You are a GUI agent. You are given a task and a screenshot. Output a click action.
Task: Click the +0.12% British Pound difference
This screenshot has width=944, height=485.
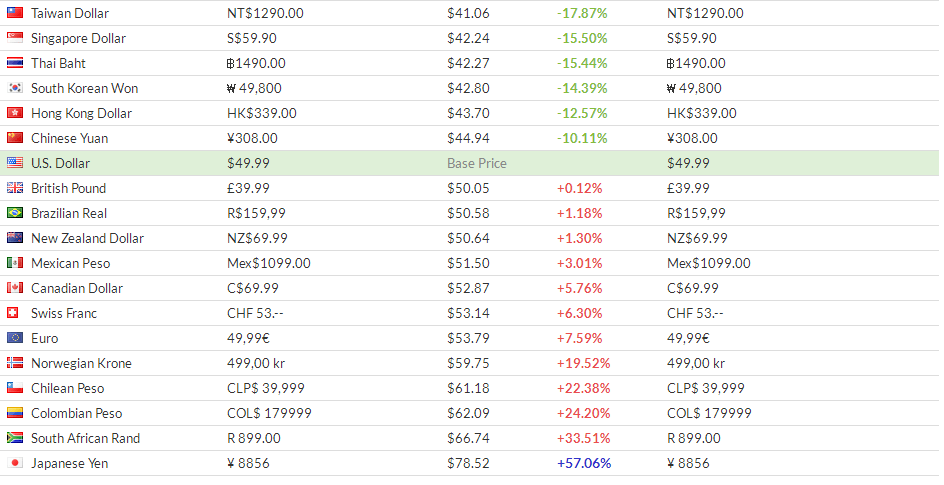tap(580, 188)
